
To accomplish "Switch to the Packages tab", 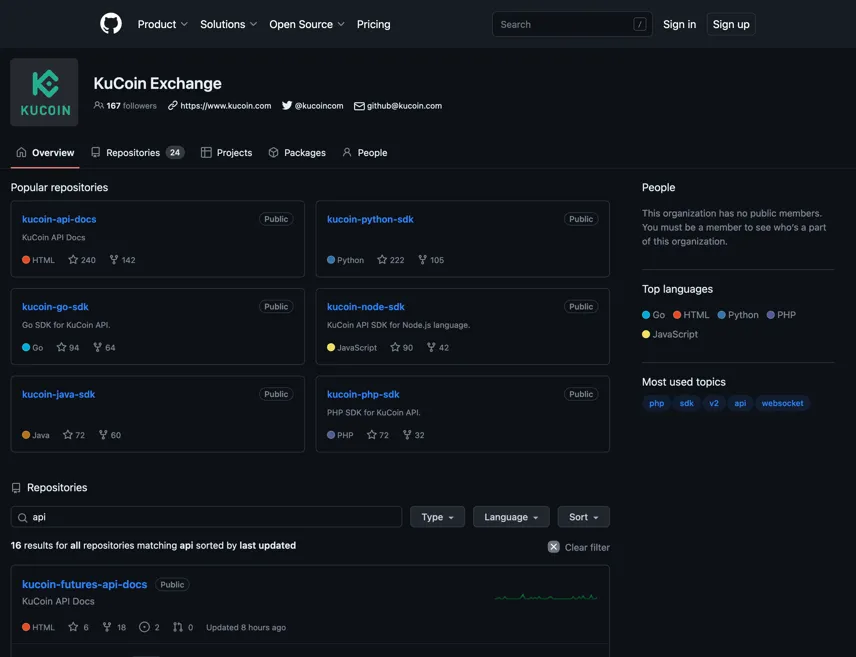I will (x=297, y=153).
